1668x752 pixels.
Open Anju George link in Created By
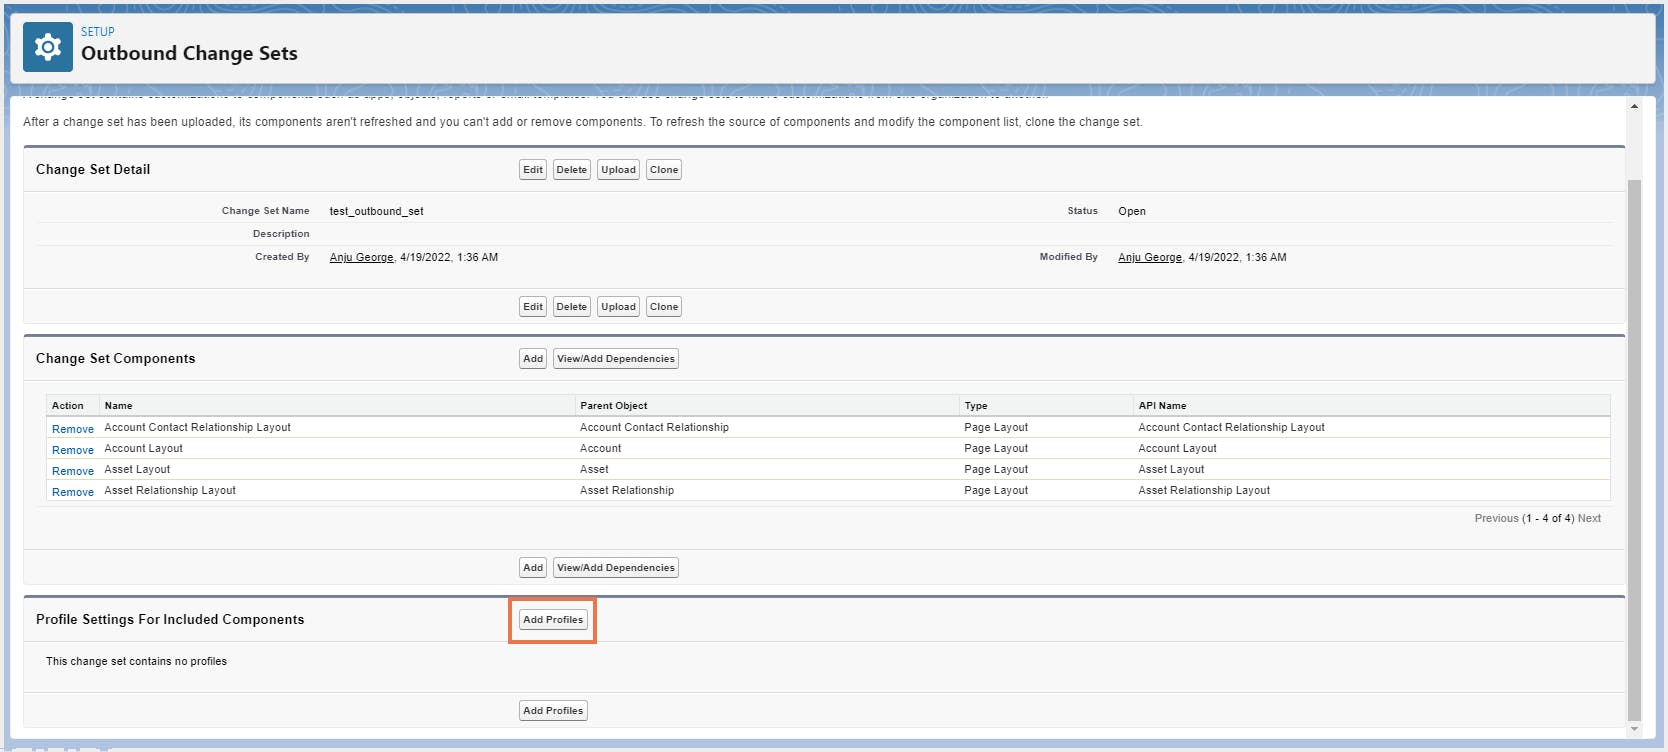click(x=361, y=258)
